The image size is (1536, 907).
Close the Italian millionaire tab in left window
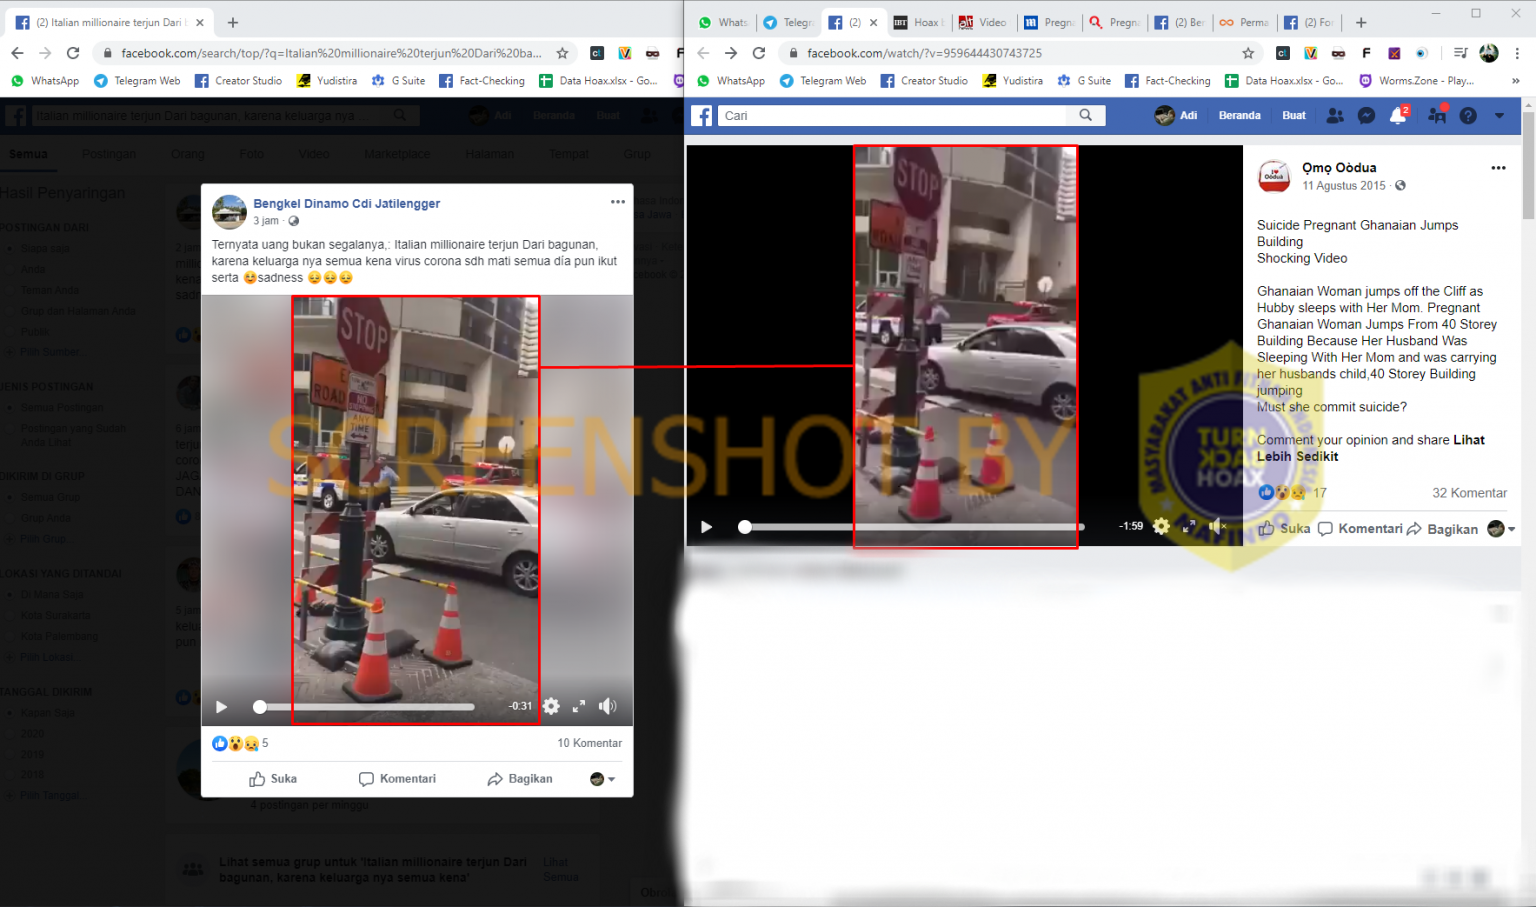coord(200,22)
